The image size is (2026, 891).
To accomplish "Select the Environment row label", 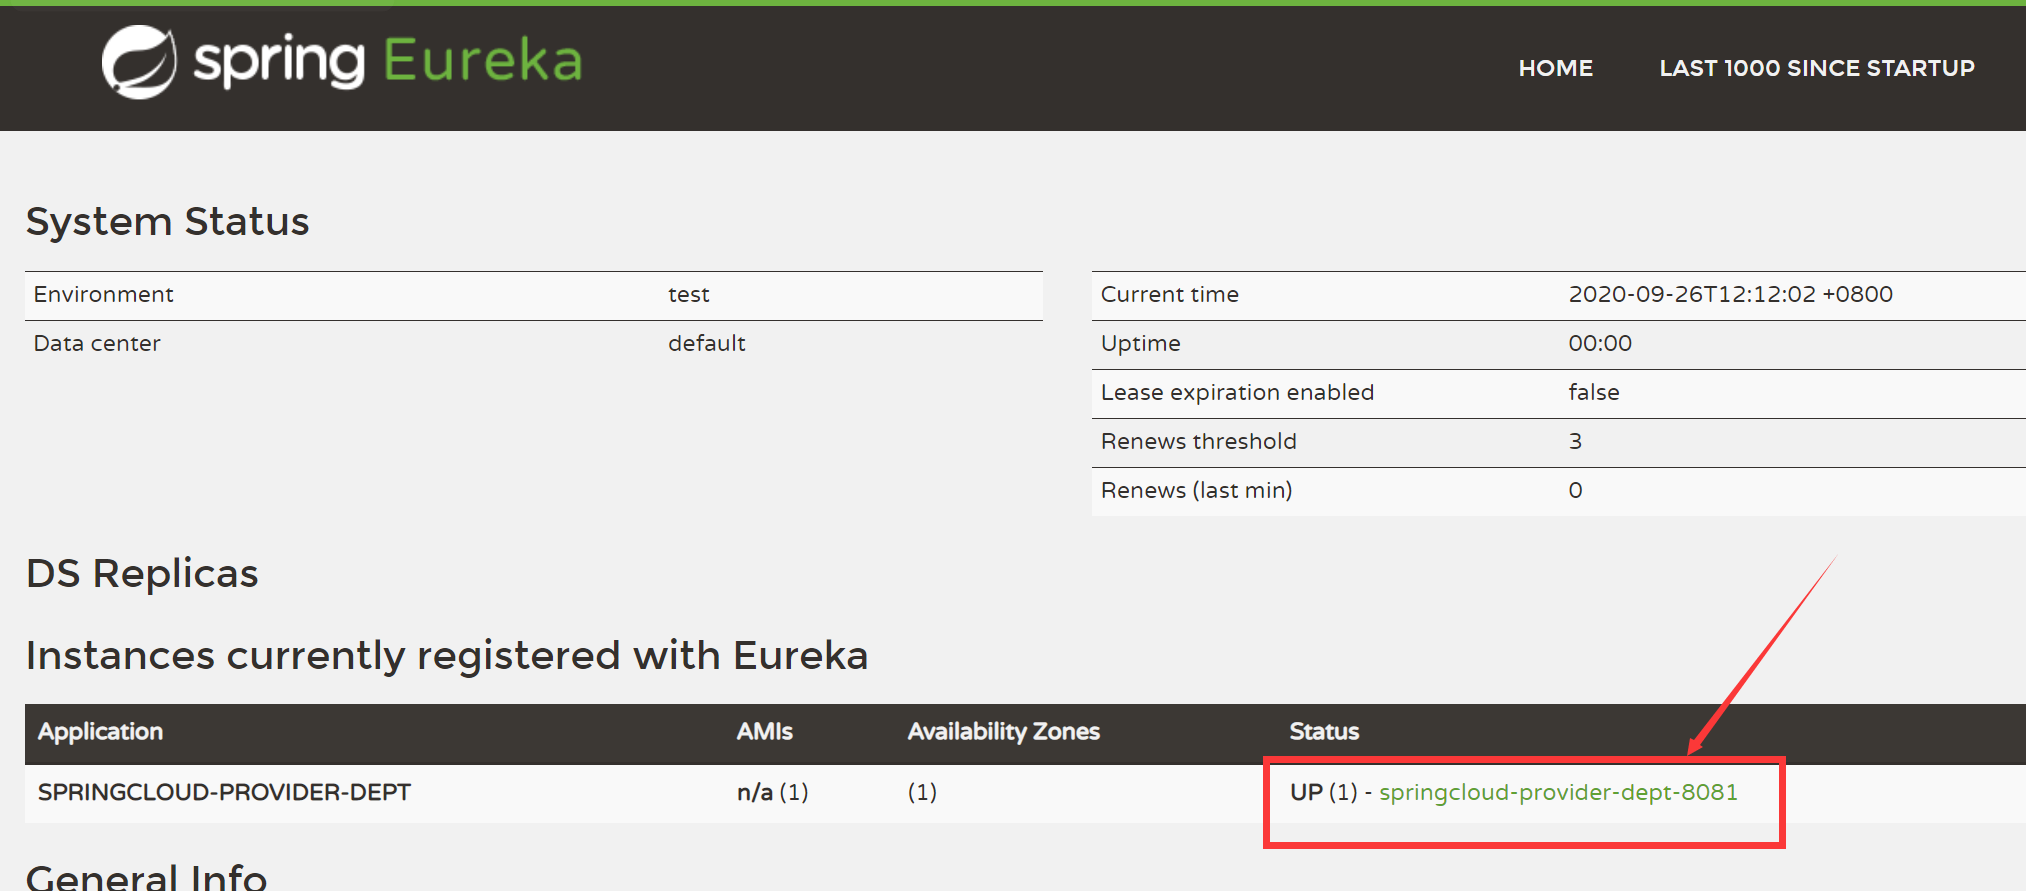I will (x=104, y=294).
